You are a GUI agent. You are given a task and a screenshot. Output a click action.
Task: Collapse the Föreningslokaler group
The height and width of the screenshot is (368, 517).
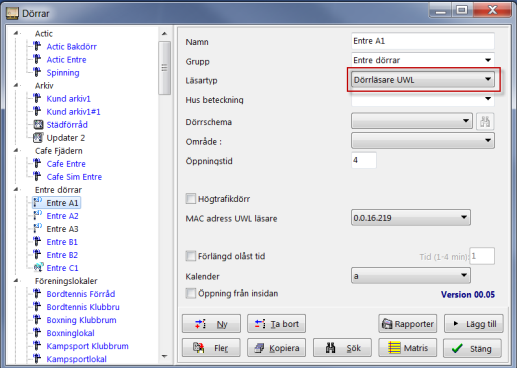click(x=16, y=280)
